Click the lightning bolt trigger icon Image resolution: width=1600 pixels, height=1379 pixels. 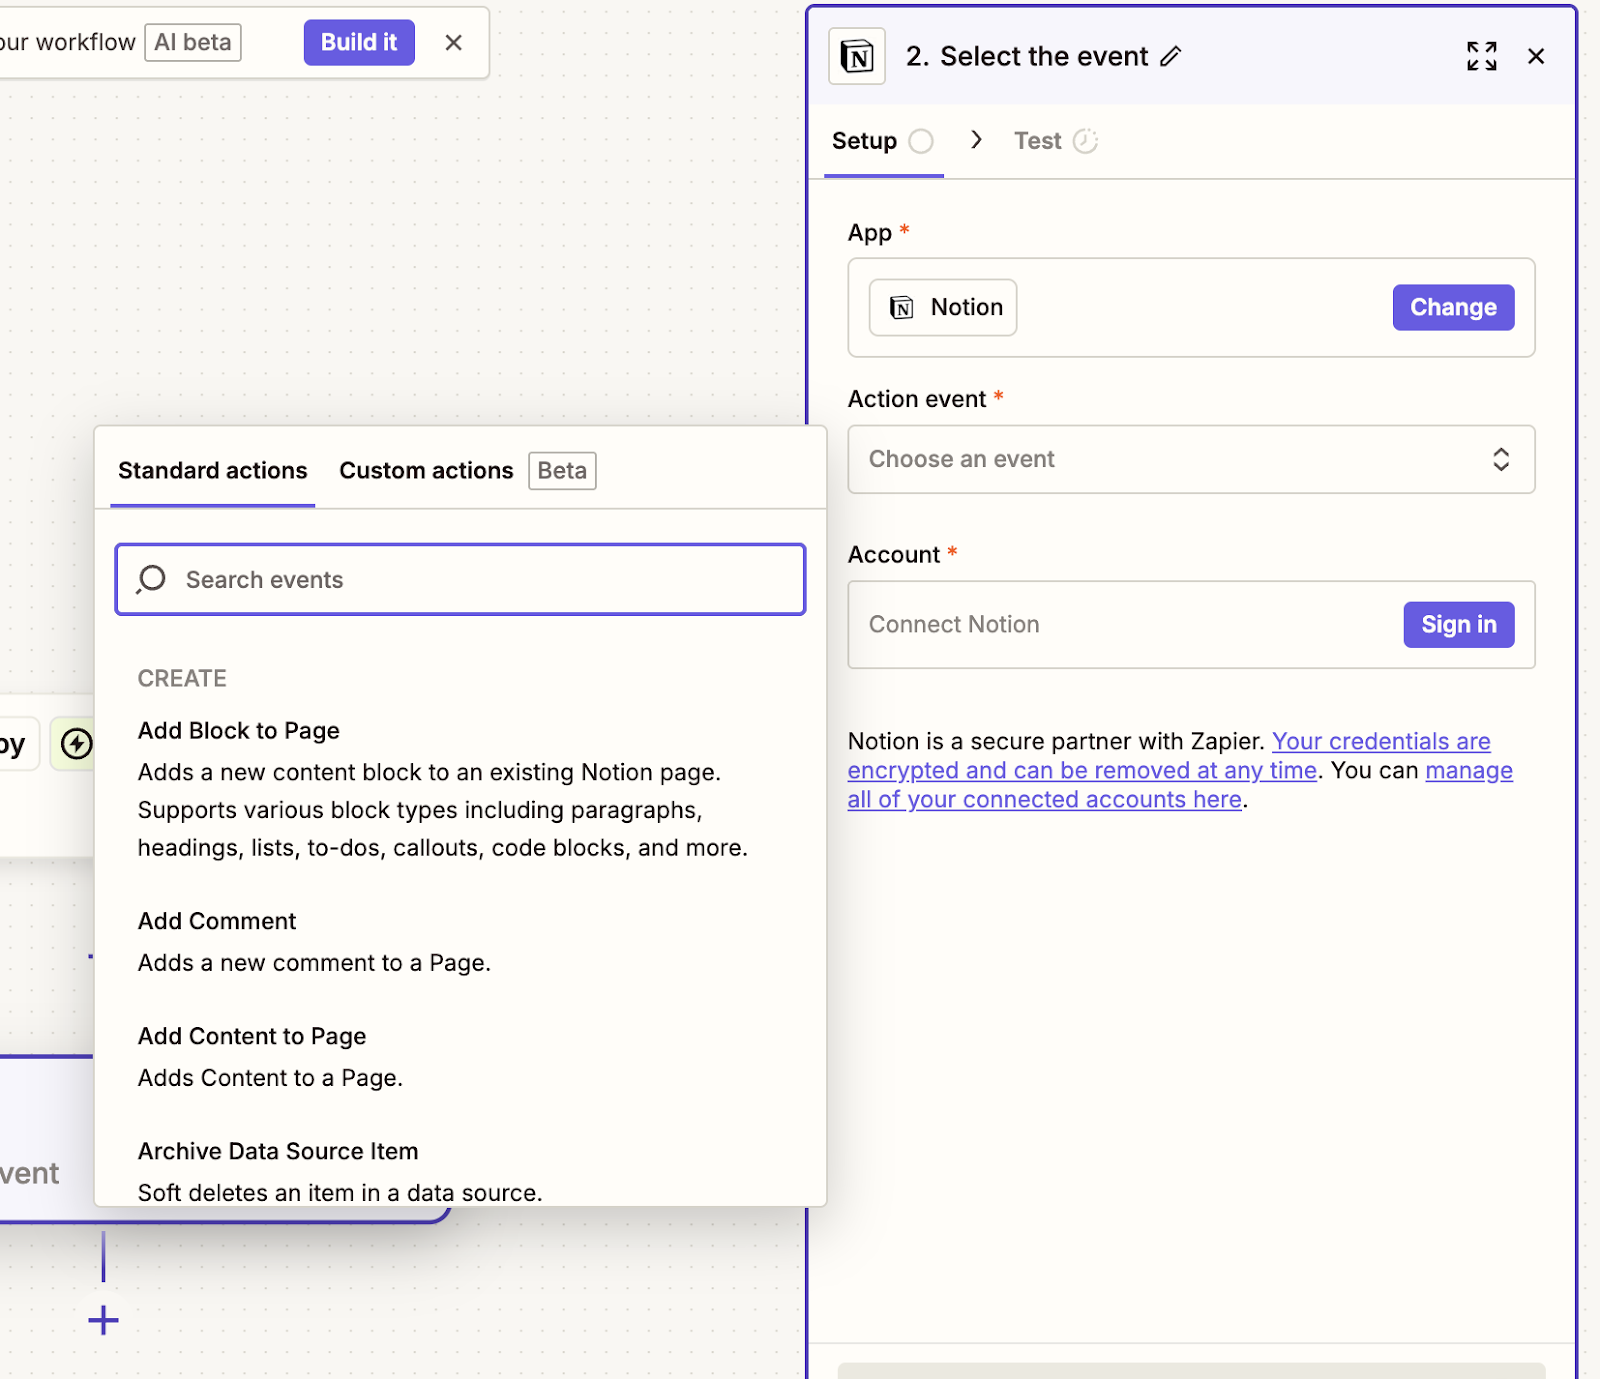click(x=76, y=744)
